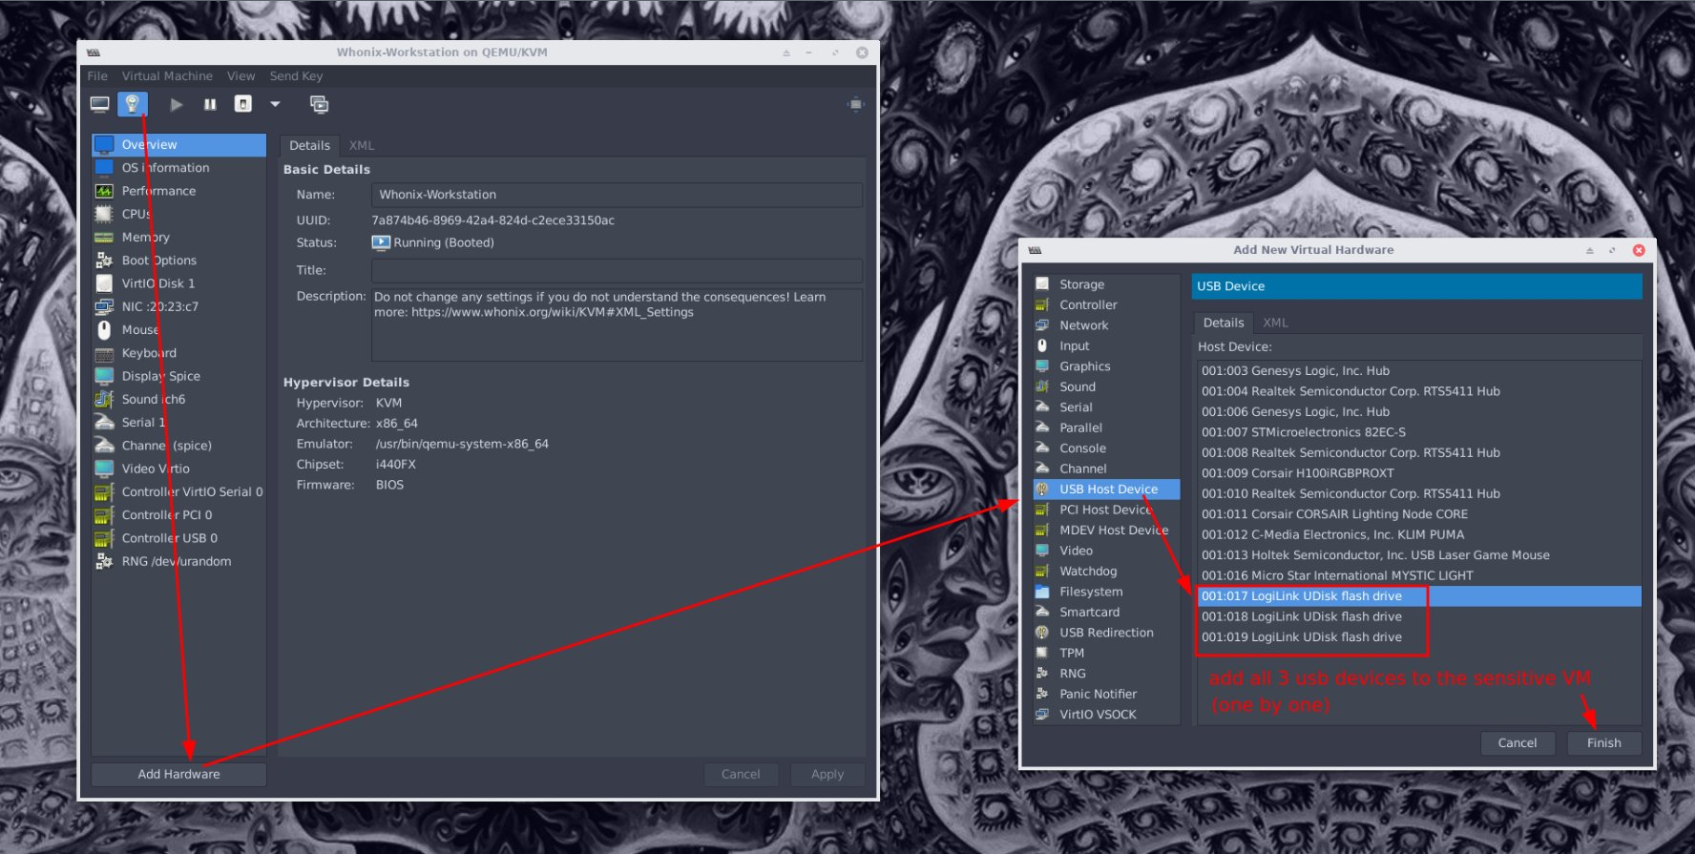Screen dimensions: 1695x854
Task: Select Controller USB 0 entry
Action: 179,538
